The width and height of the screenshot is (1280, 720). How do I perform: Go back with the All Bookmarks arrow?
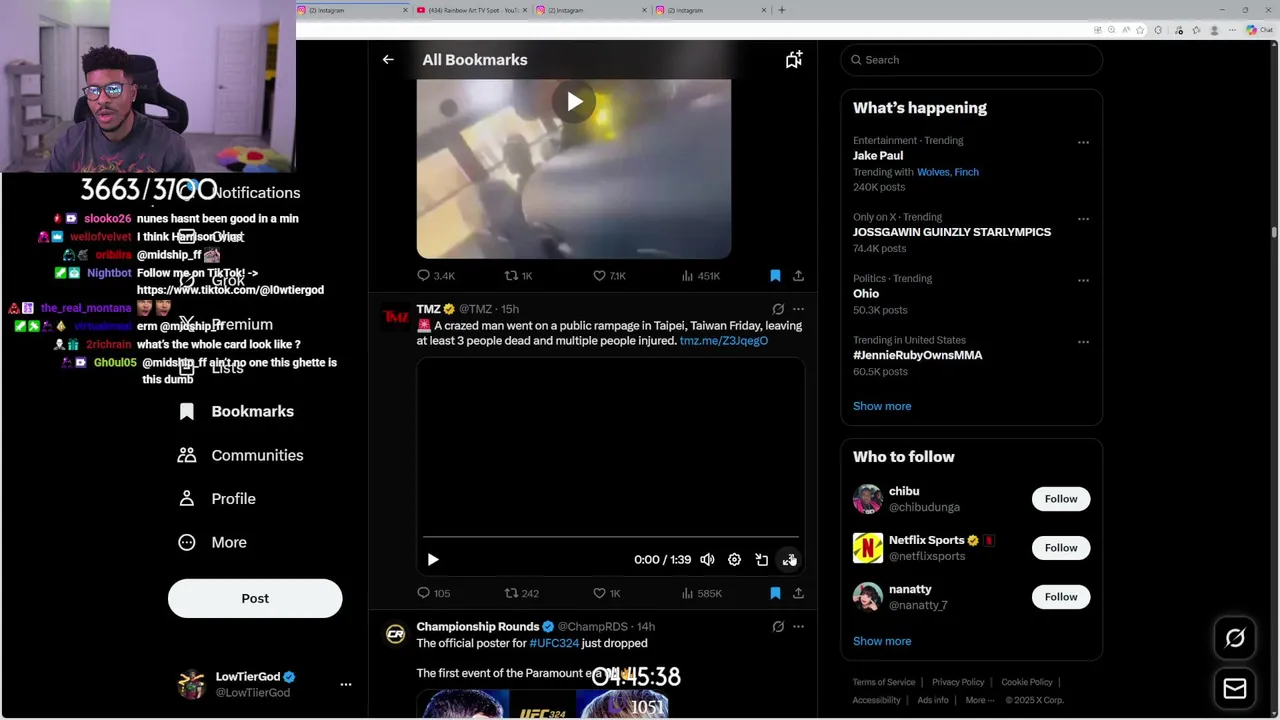click(388, 60)
